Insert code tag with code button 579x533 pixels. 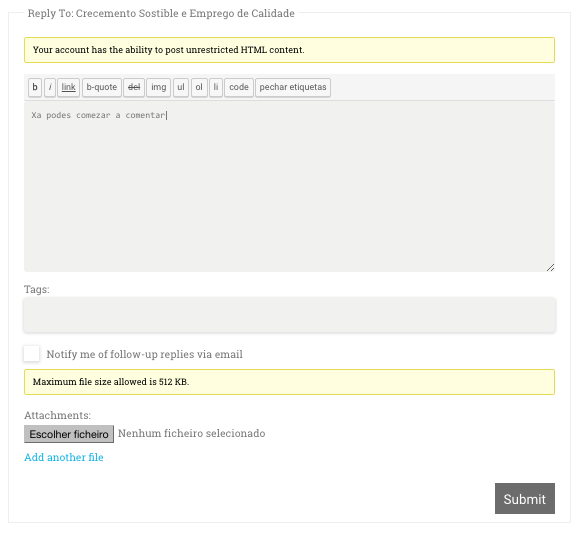(239, 88)
